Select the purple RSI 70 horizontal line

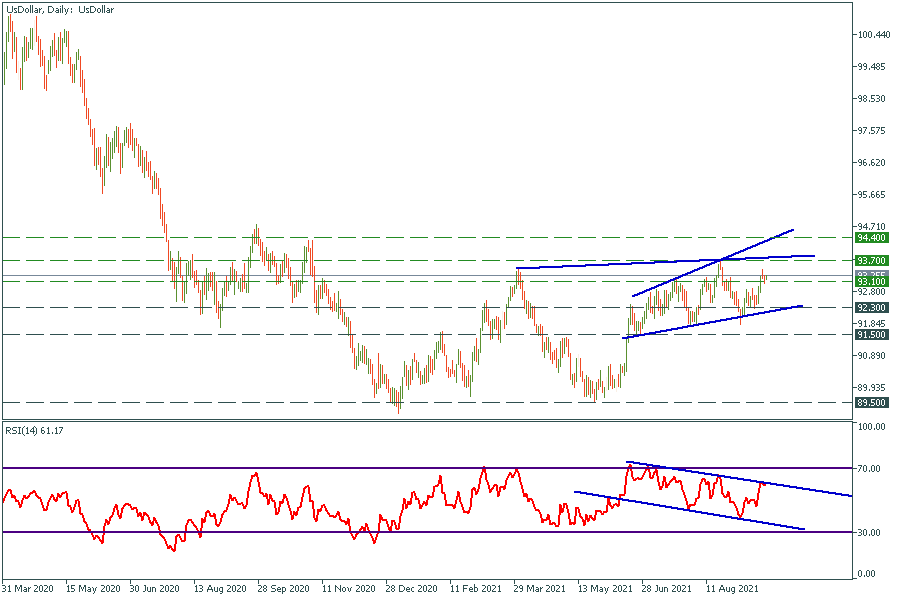[300, 468]
